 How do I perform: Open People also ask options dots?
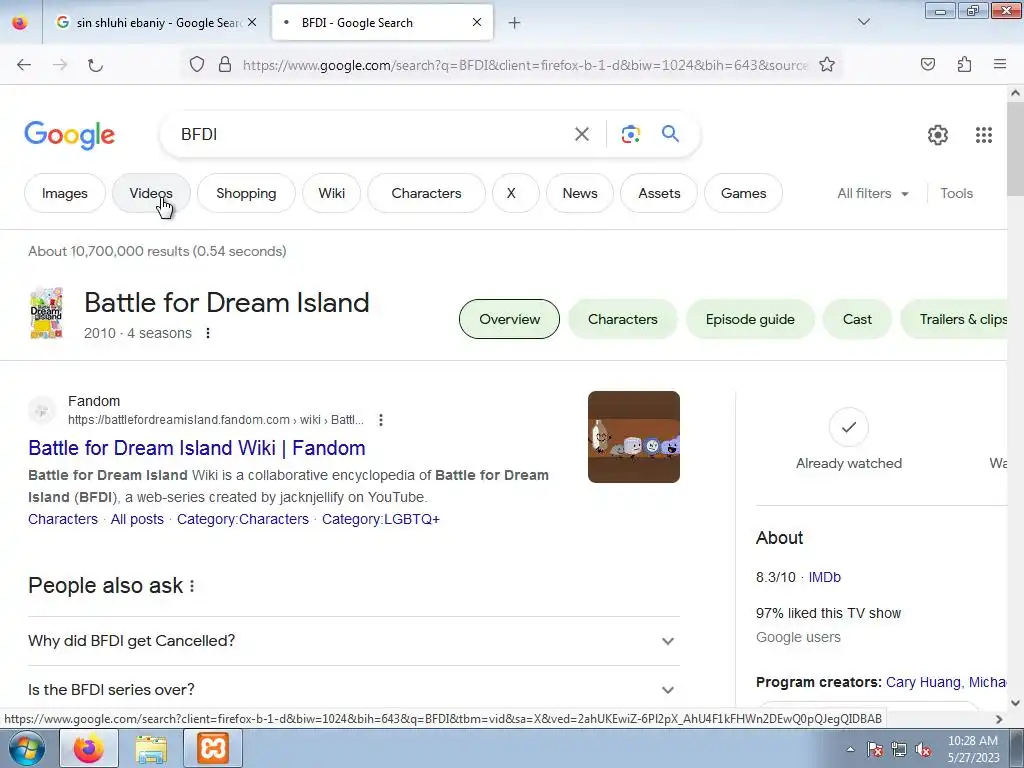[192, 586]
